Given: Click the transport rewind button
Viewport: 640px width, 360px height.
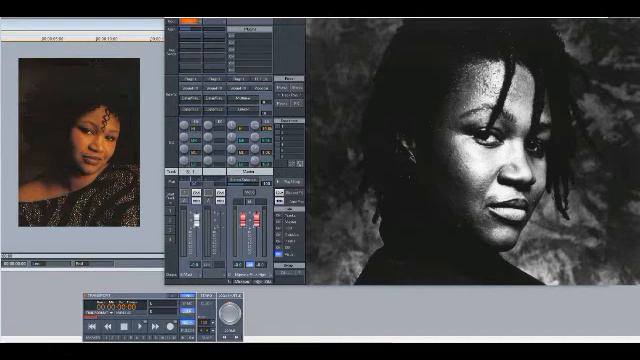Looking at the screenshot, I should coord(108,327).
